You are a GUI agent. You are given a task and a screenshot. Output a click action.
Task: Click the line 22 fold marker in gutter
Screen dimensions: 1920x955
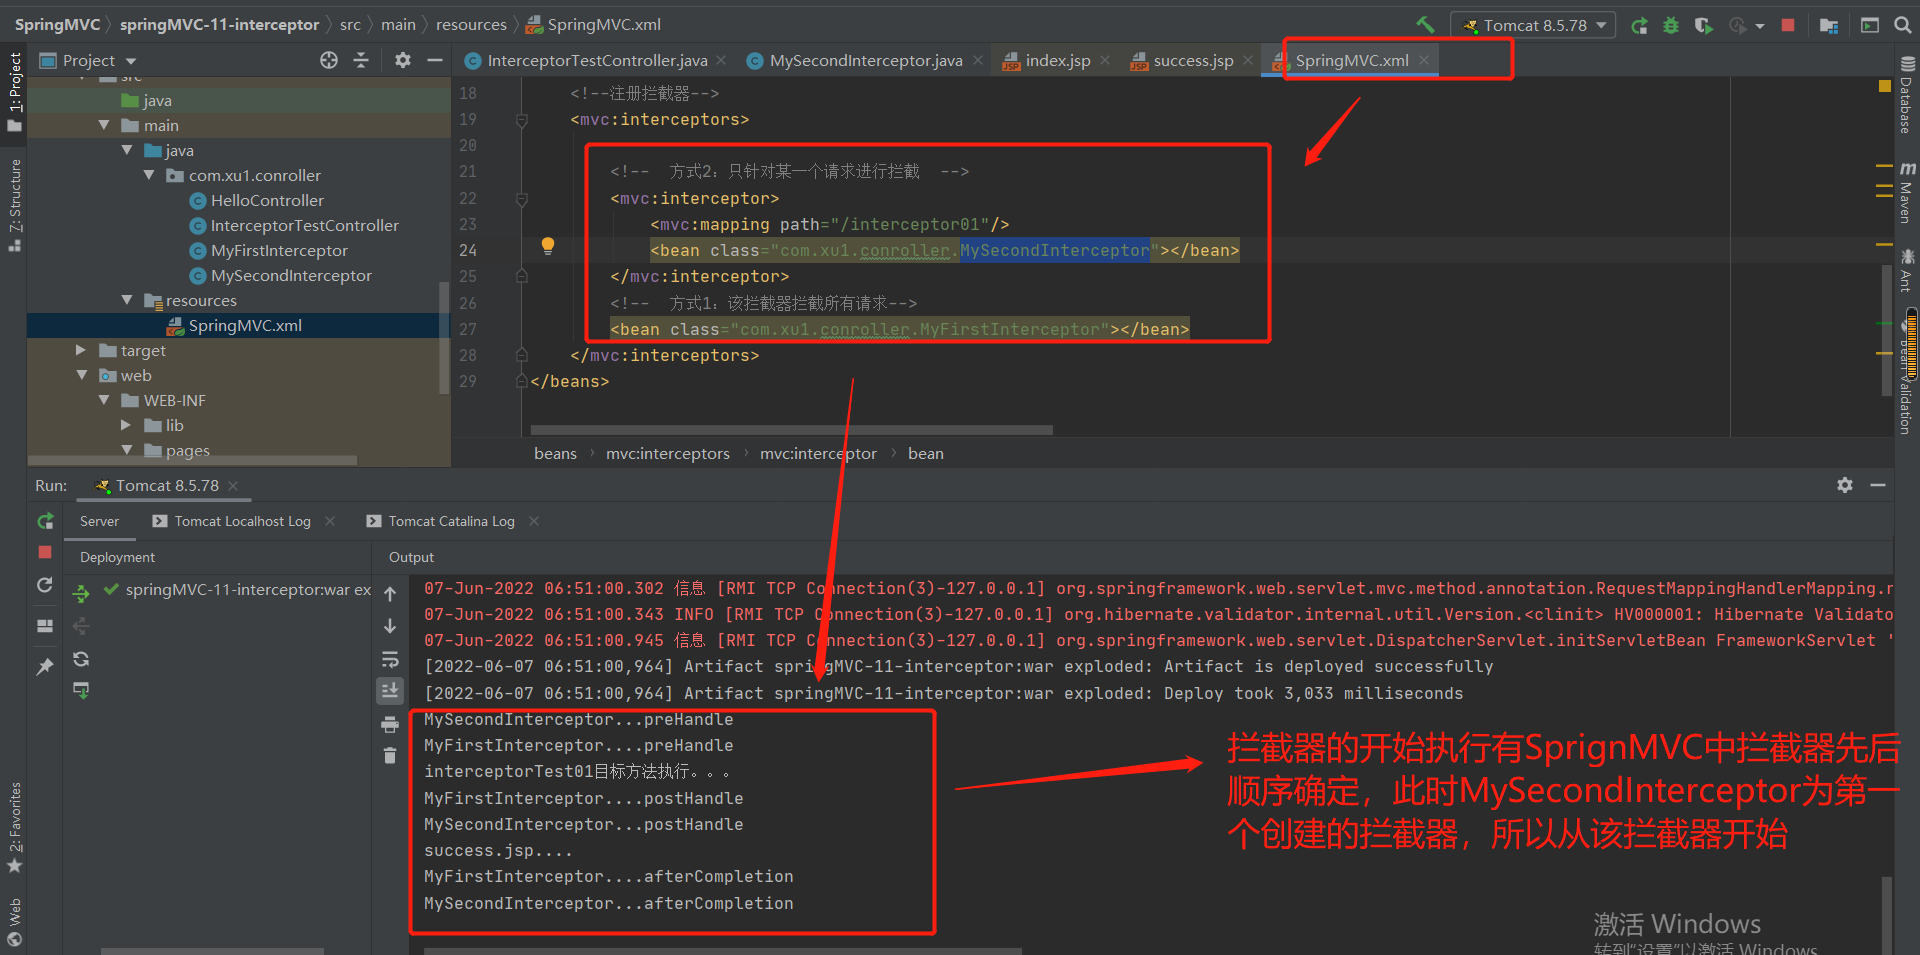(x=521, y=199)
